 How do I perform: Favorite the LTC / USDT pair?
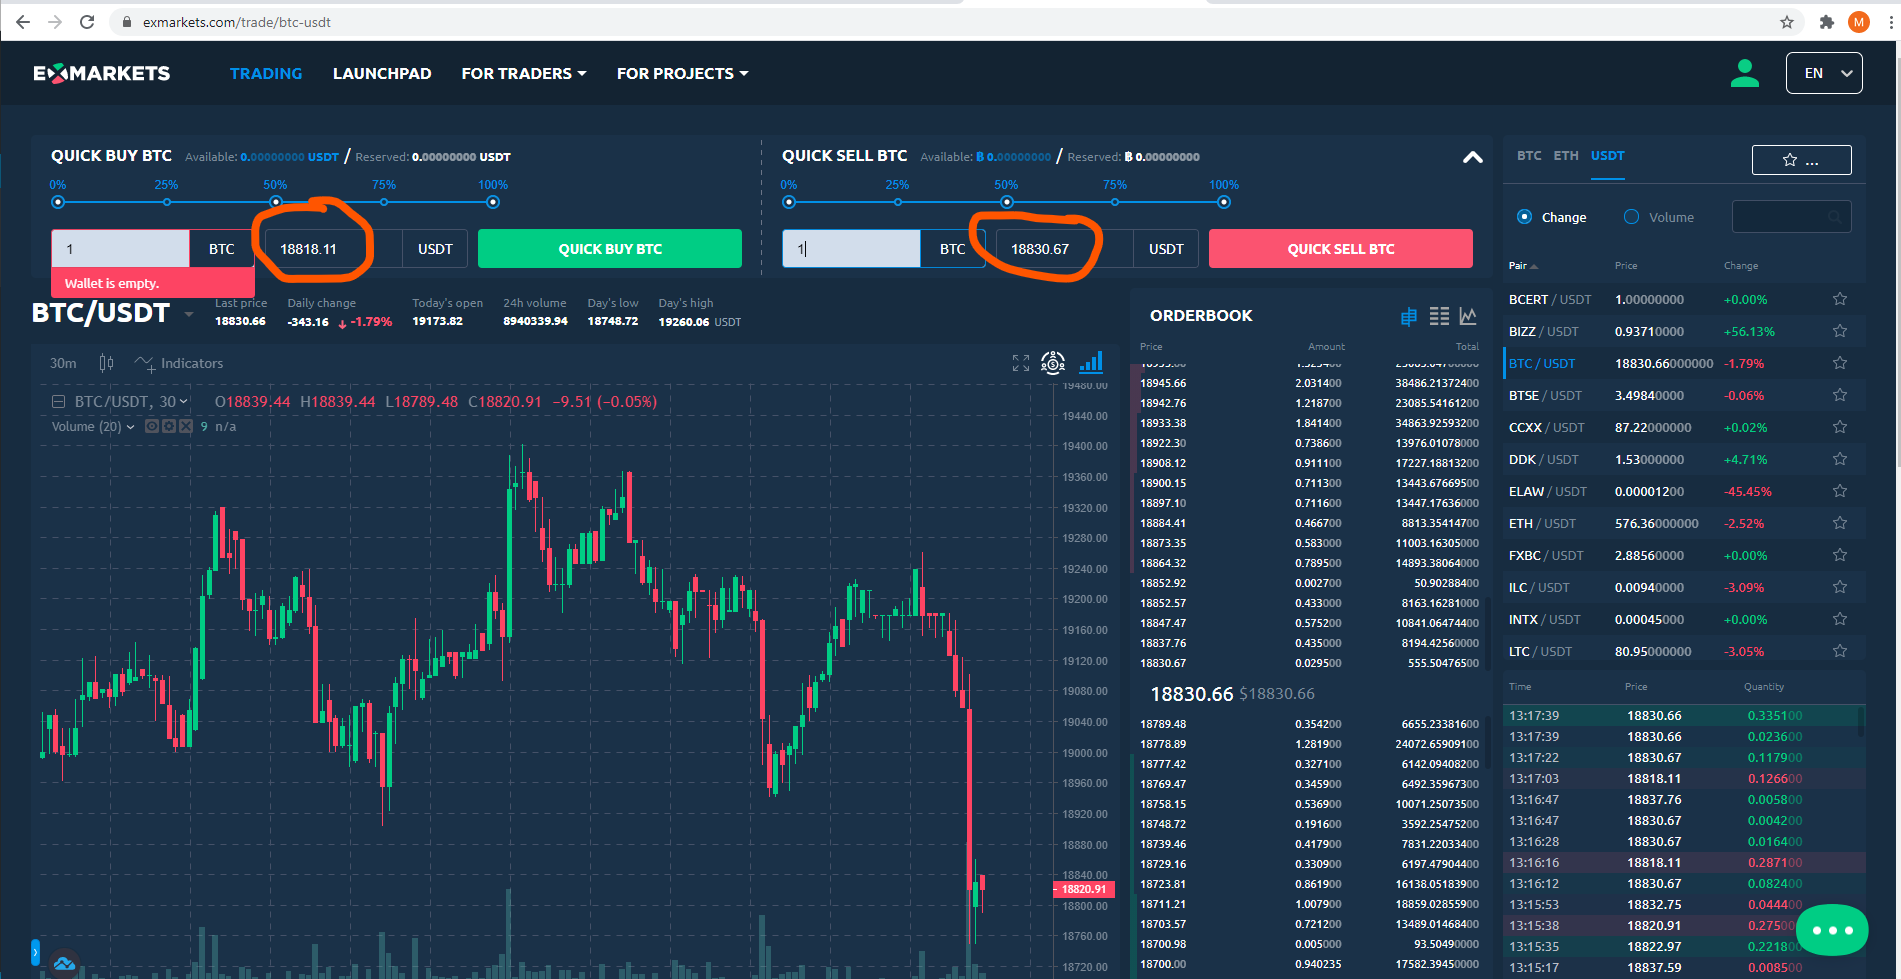(x=1839, y=651)
